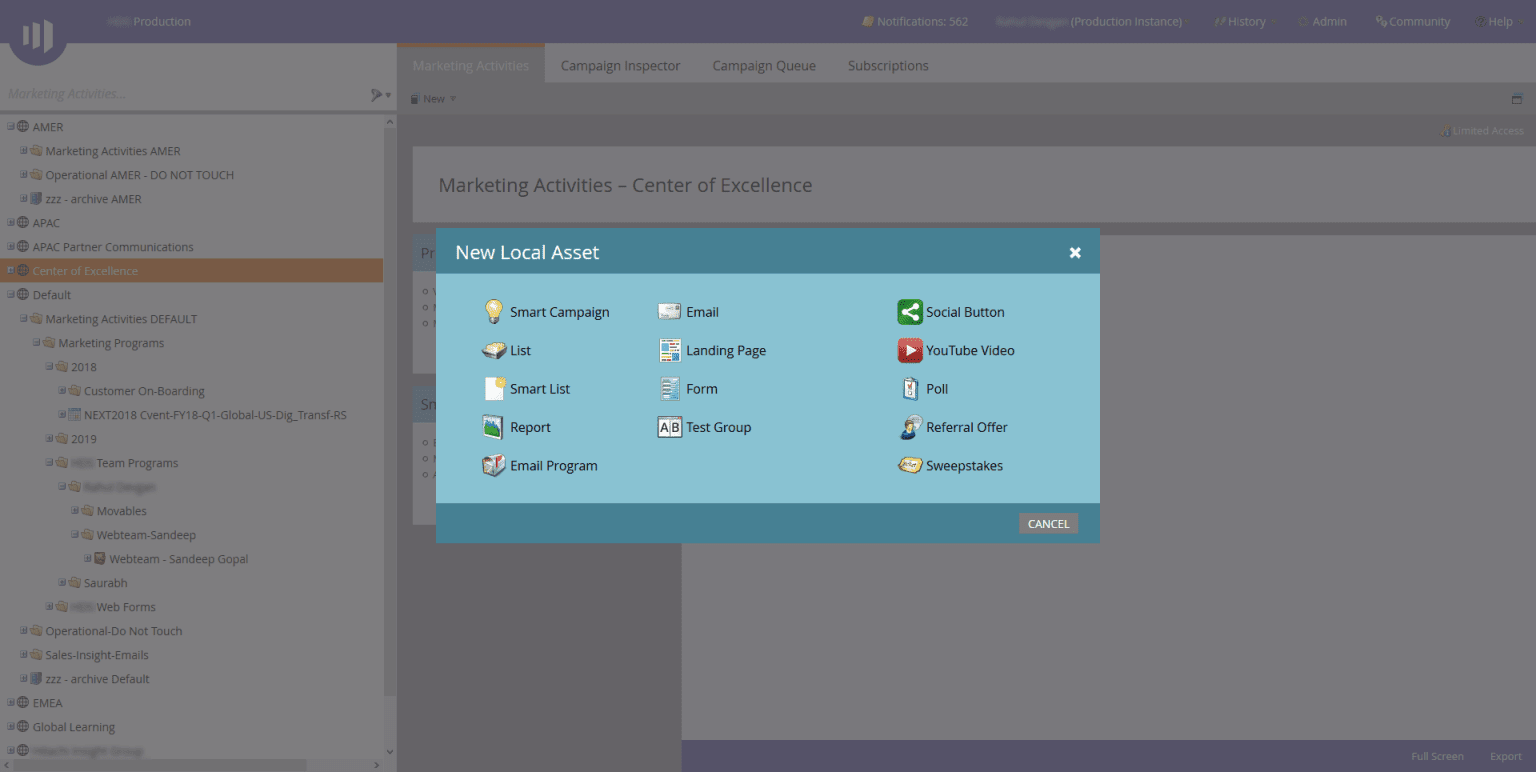Choose the Landing Page asset type

click(726, 350)
